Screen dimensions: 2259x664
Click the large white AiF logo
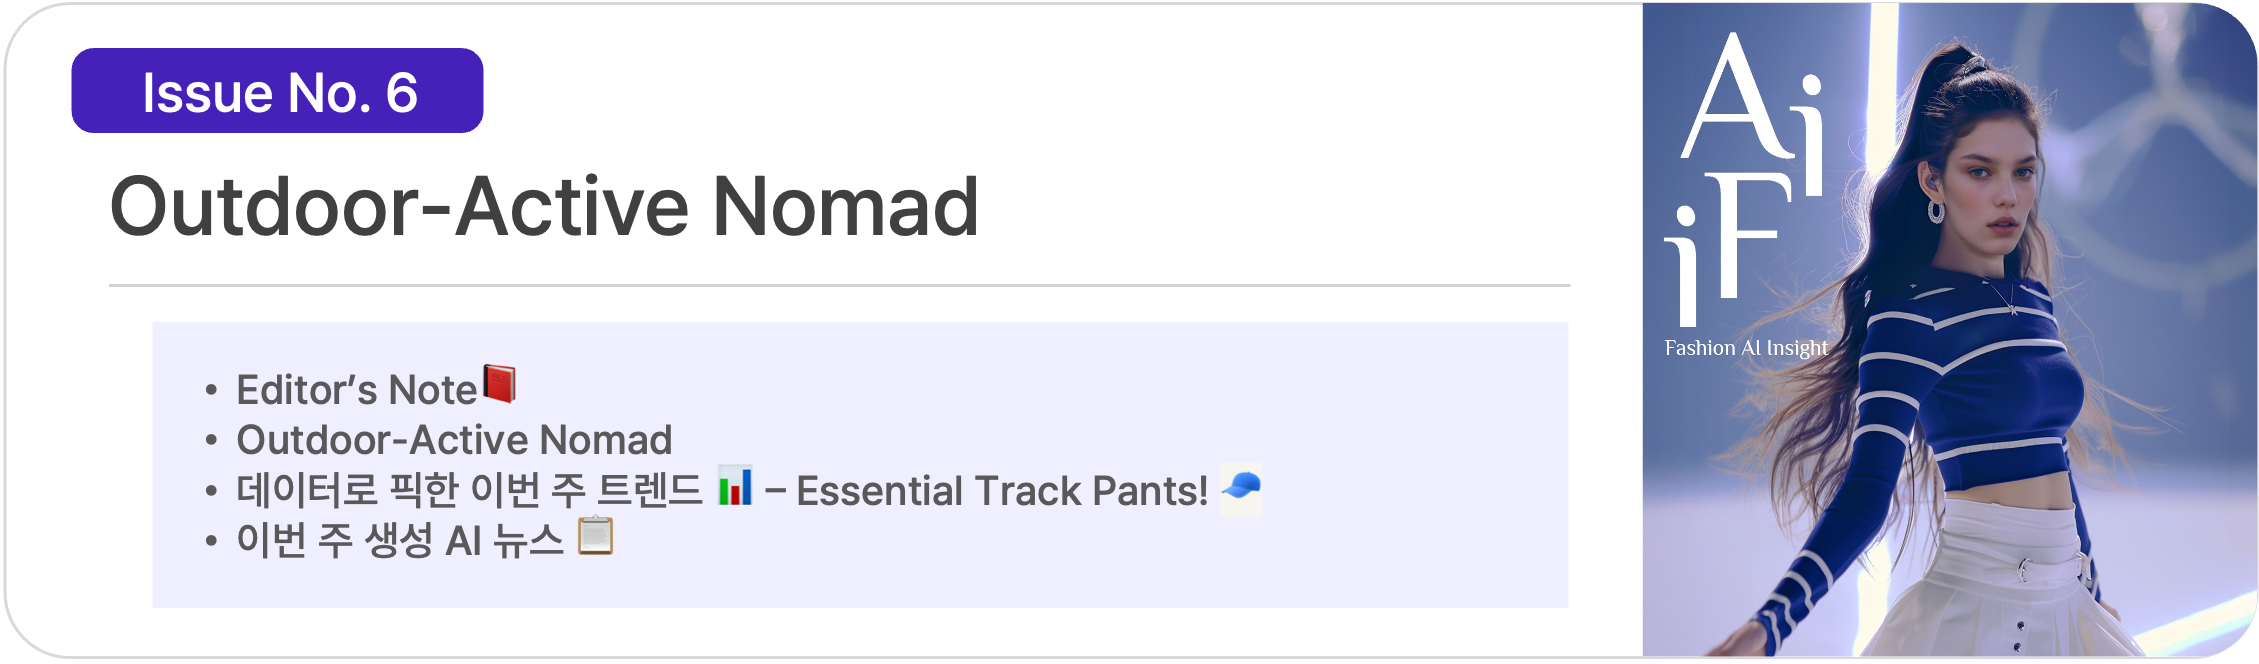pos(1745,178)
